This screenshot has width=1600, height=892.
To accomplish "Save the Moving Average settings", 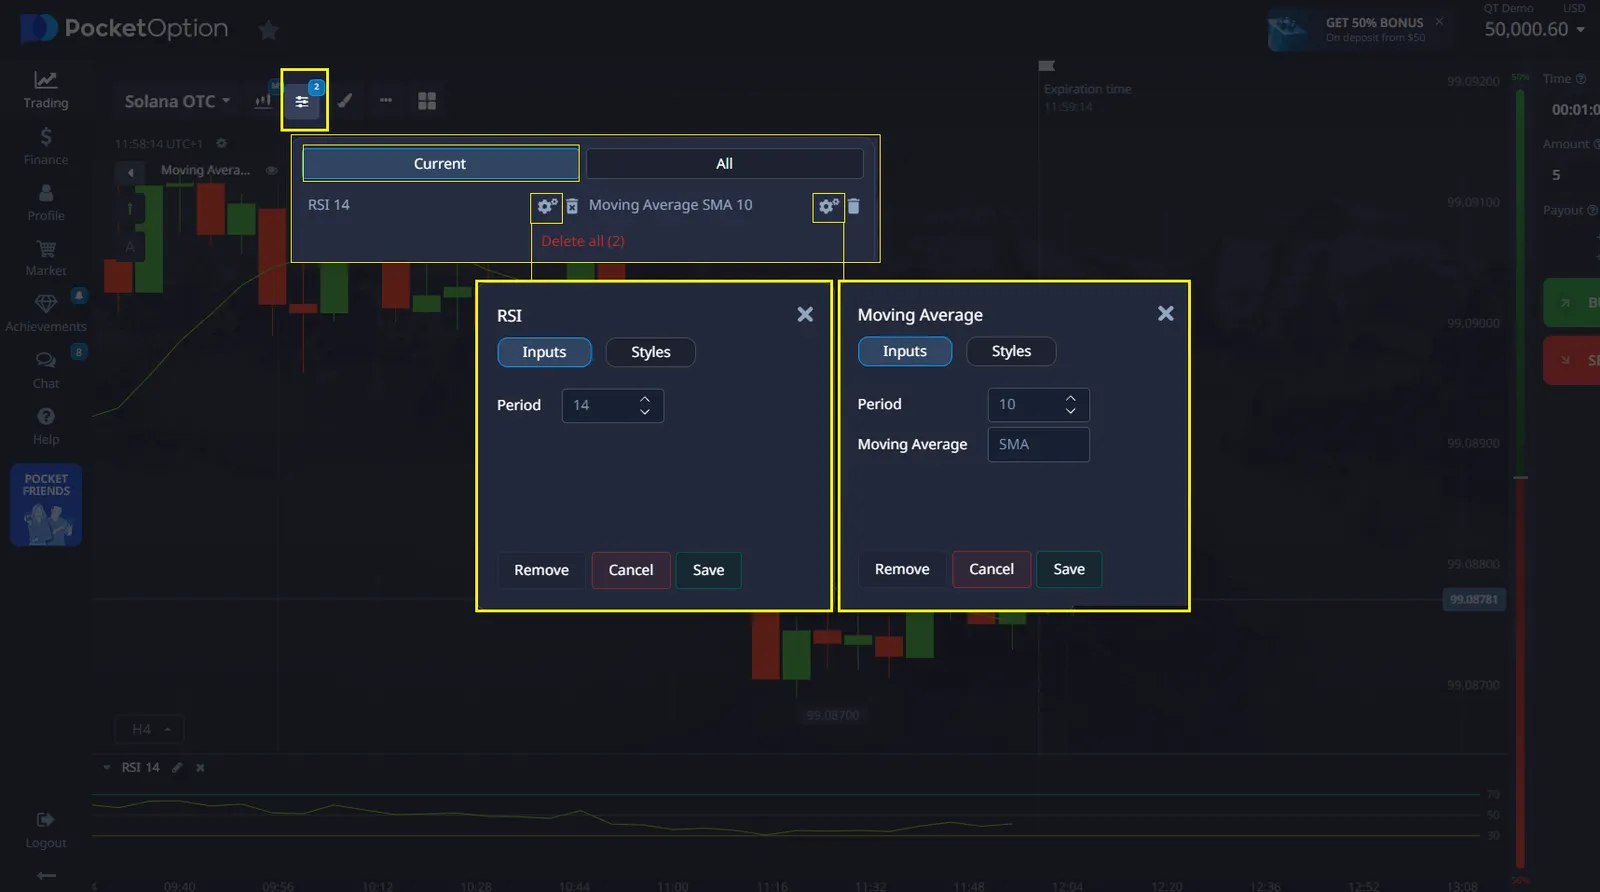I will 1068,569.
